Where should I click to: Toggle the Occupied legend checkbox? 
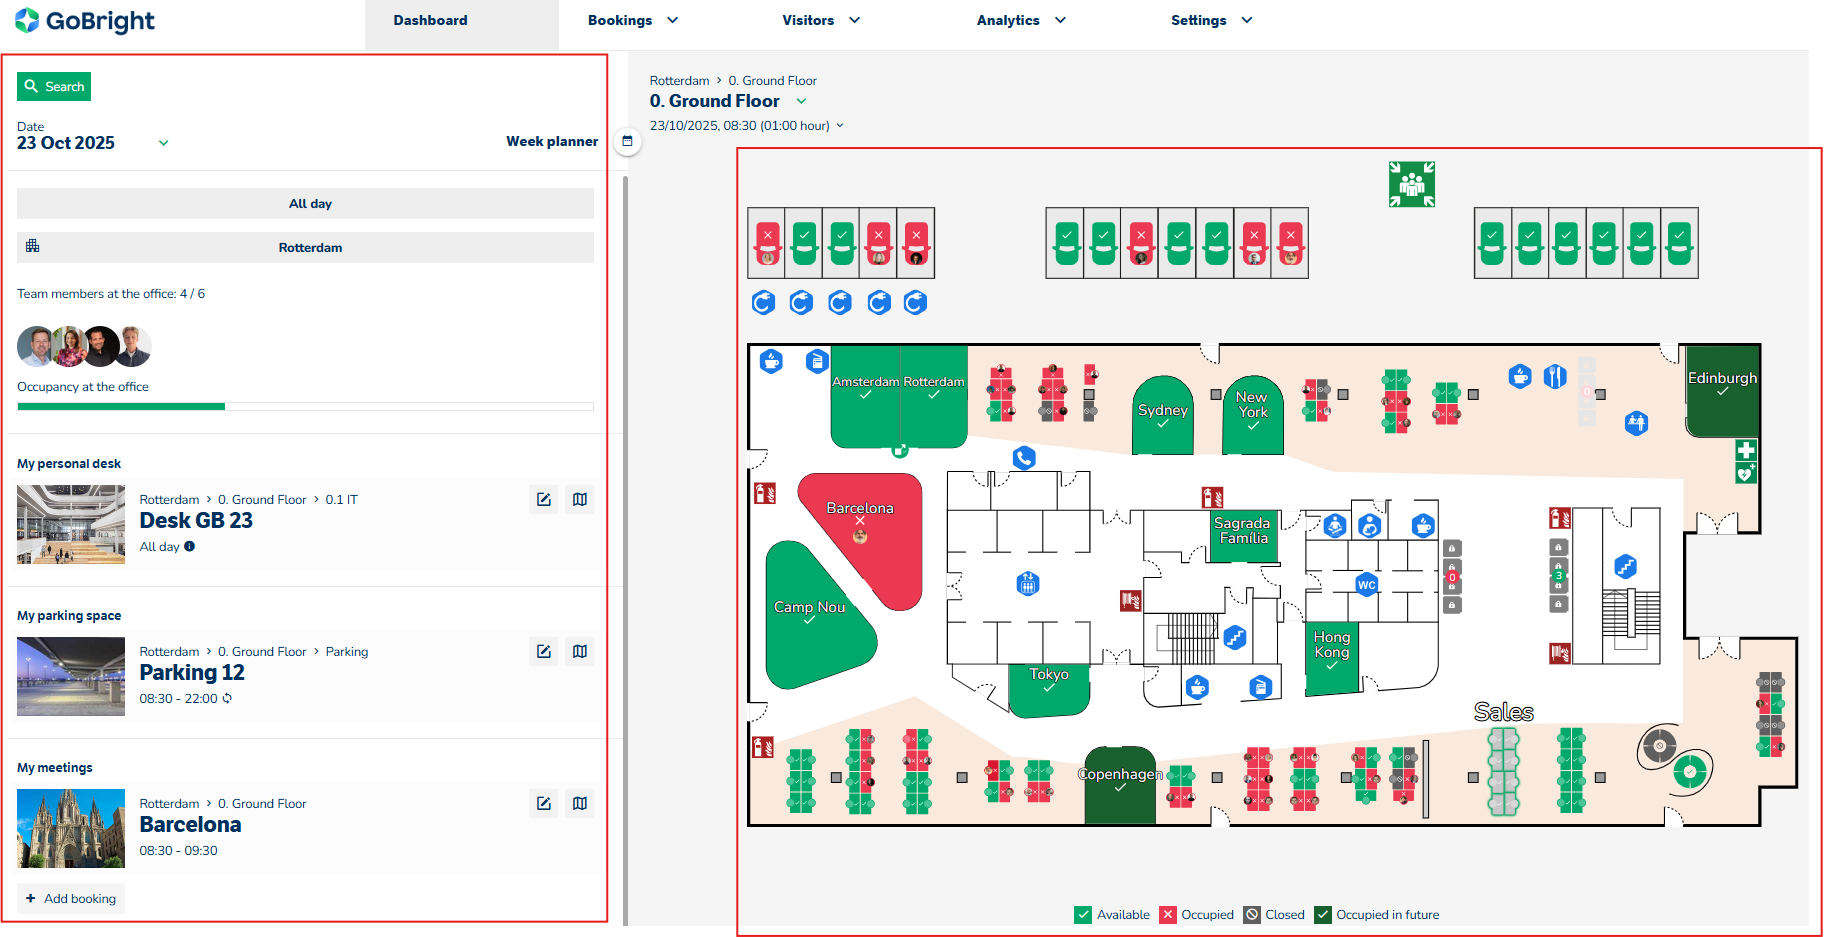(1168, 914)
